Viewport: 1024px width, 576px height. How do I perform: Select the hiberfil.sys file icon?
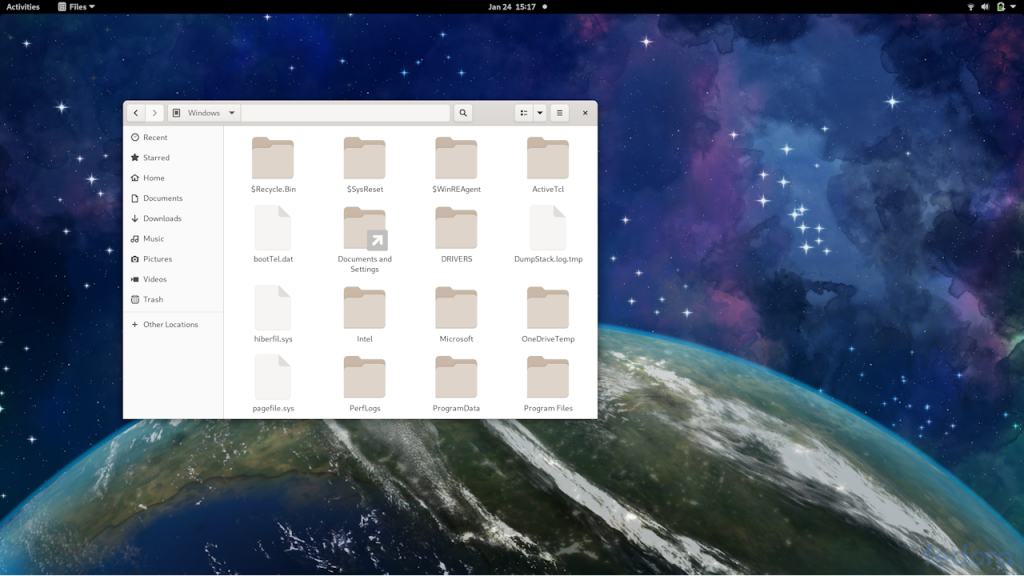273,308
